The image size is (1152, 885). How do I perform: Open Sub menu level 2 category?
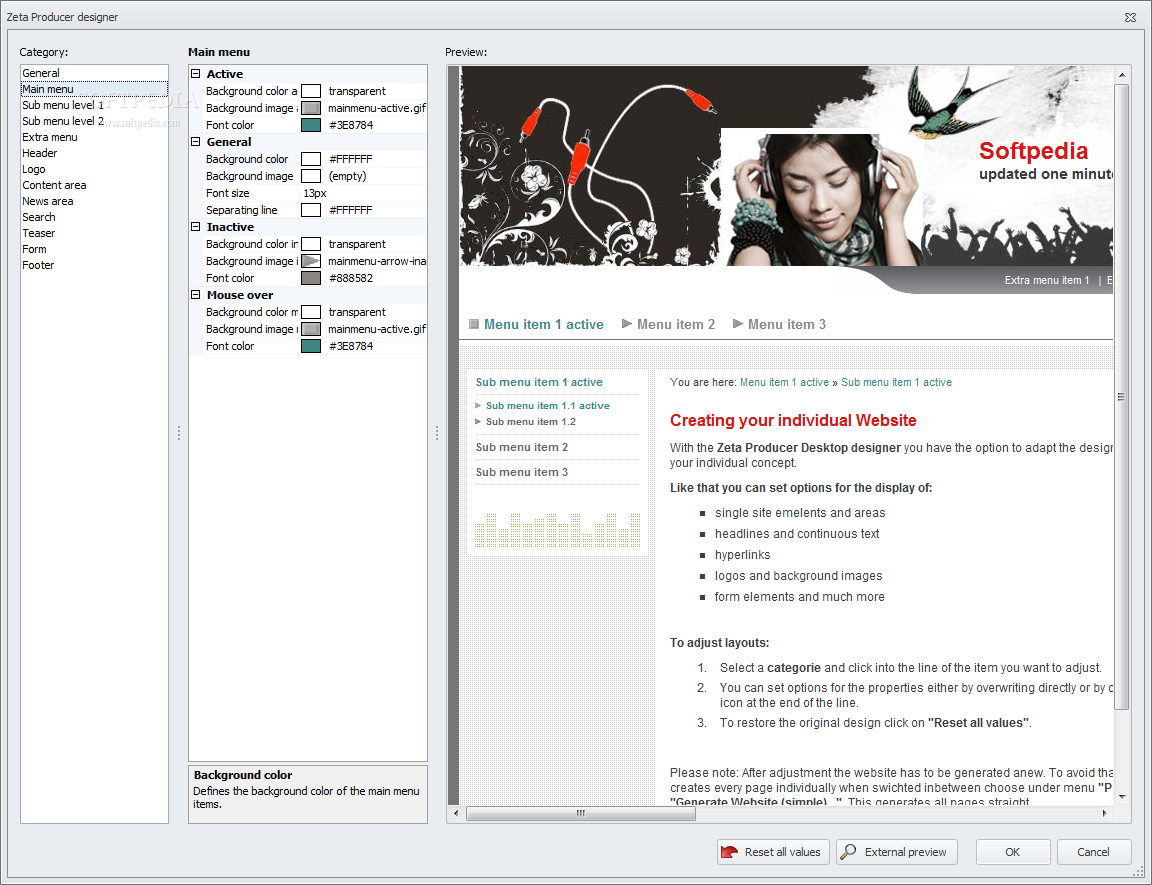[94, 121]
